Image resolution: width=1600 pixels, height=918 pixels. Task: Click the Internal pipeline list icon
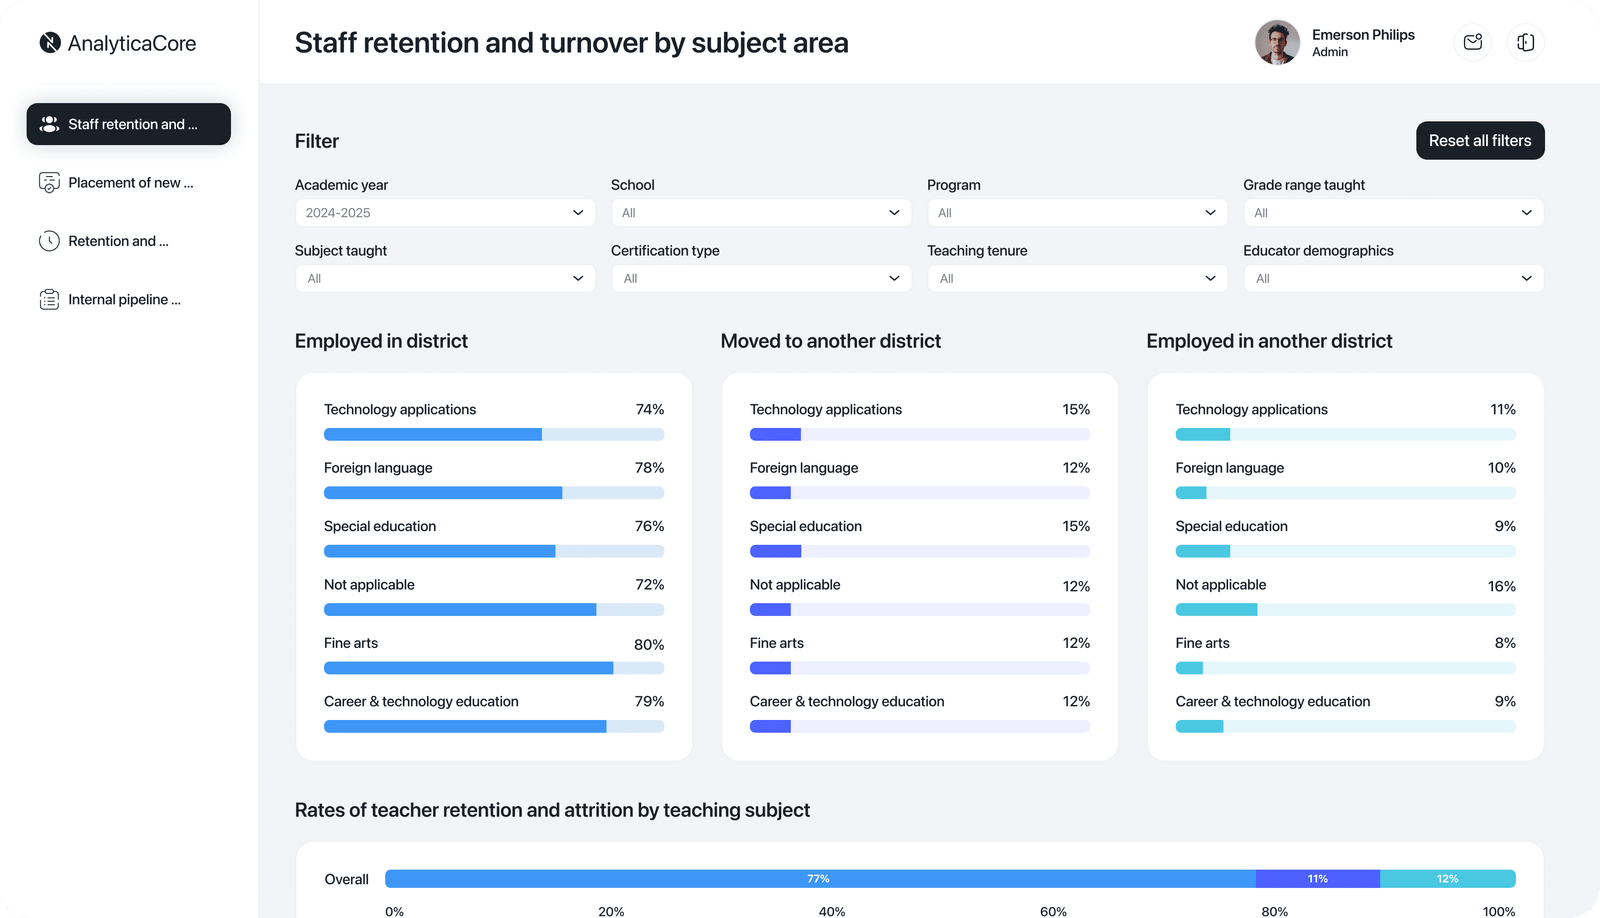[x=49, y=300]
